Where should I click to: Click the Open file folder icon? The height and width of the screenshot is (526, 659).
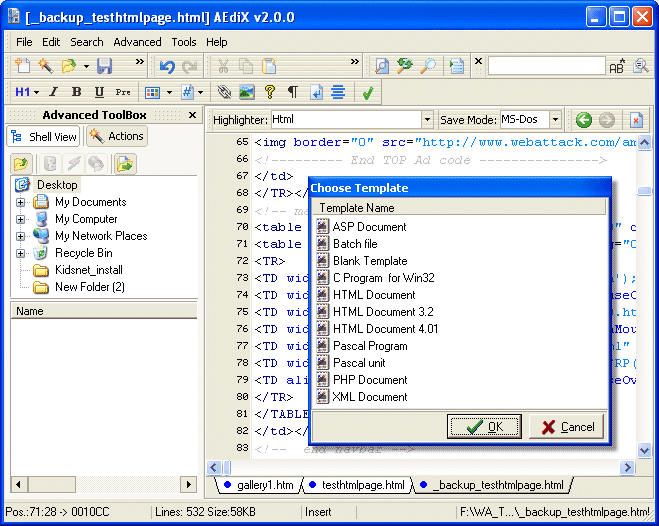pyautogui.click(x=69, y=66)
